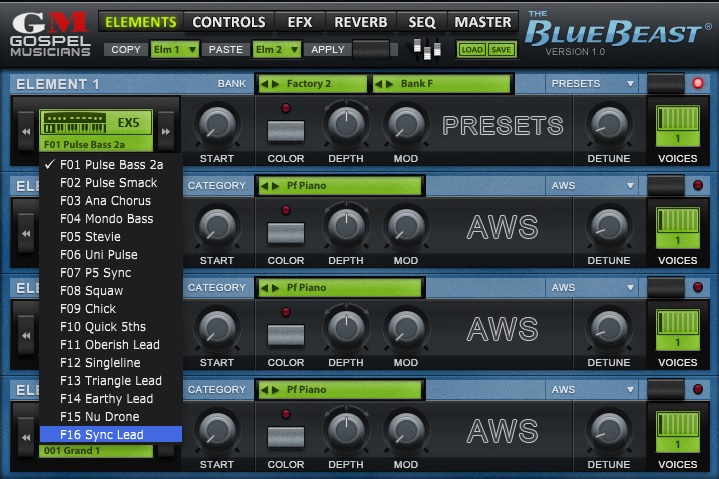
Task: Click next arrow on Bank F
Action: (389, 84)
